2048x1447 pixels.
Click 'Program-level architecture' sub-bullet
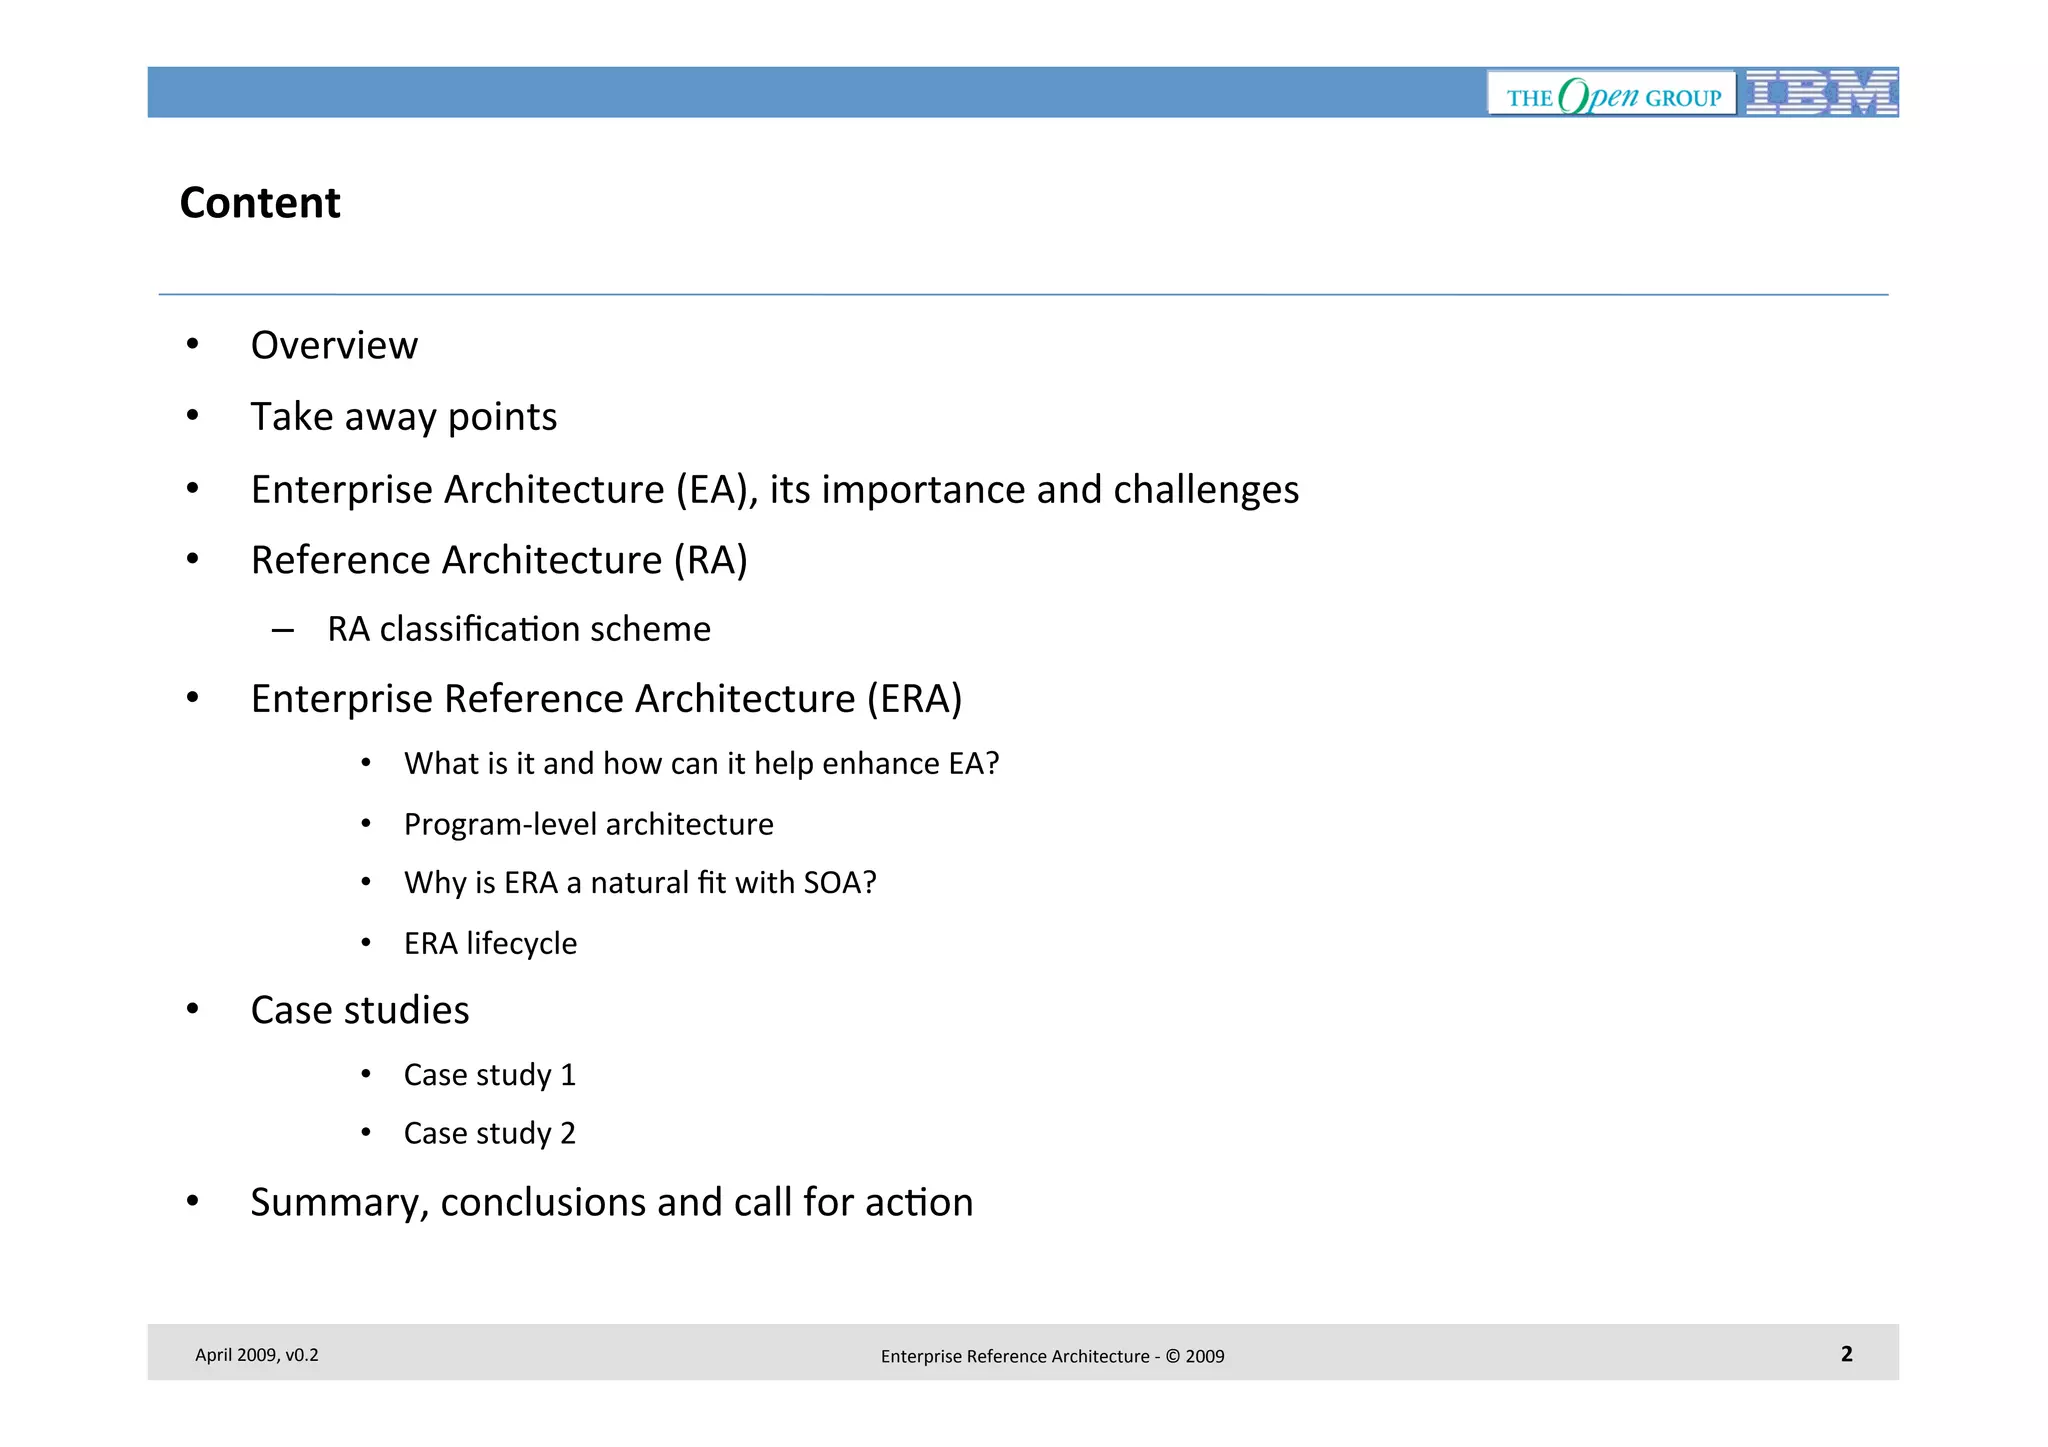588,825
